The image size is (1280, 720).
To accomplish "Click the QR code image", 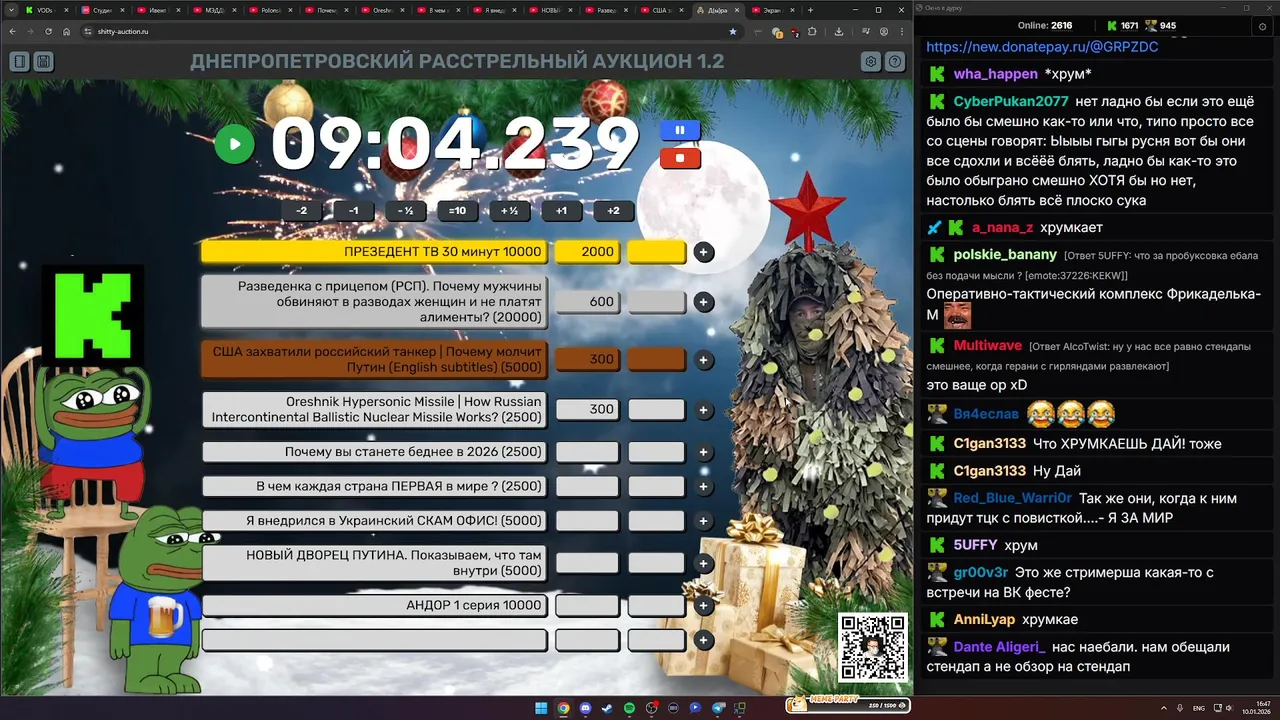I will (x=873, y=647).
